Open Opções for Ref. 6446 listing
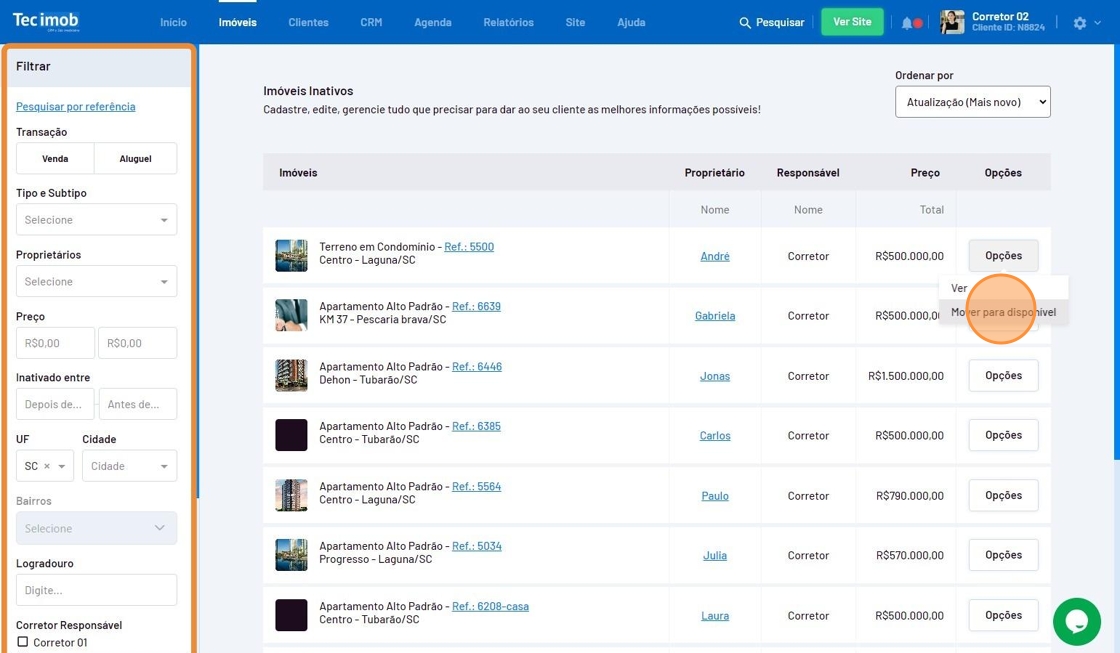The width and height of the screenshot is (1120, 653). tap(1003, 375)
